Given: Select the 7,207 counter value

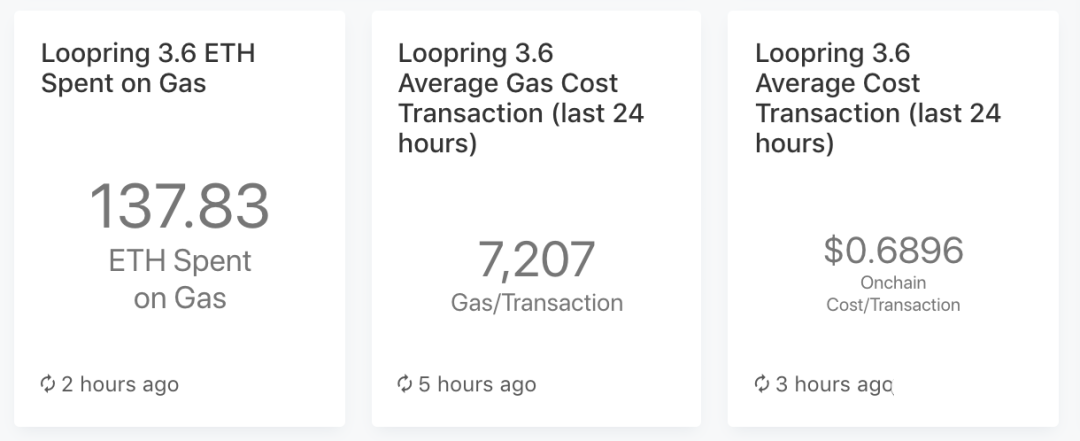Looking at the screenshot, I should [x=537, y=260].
